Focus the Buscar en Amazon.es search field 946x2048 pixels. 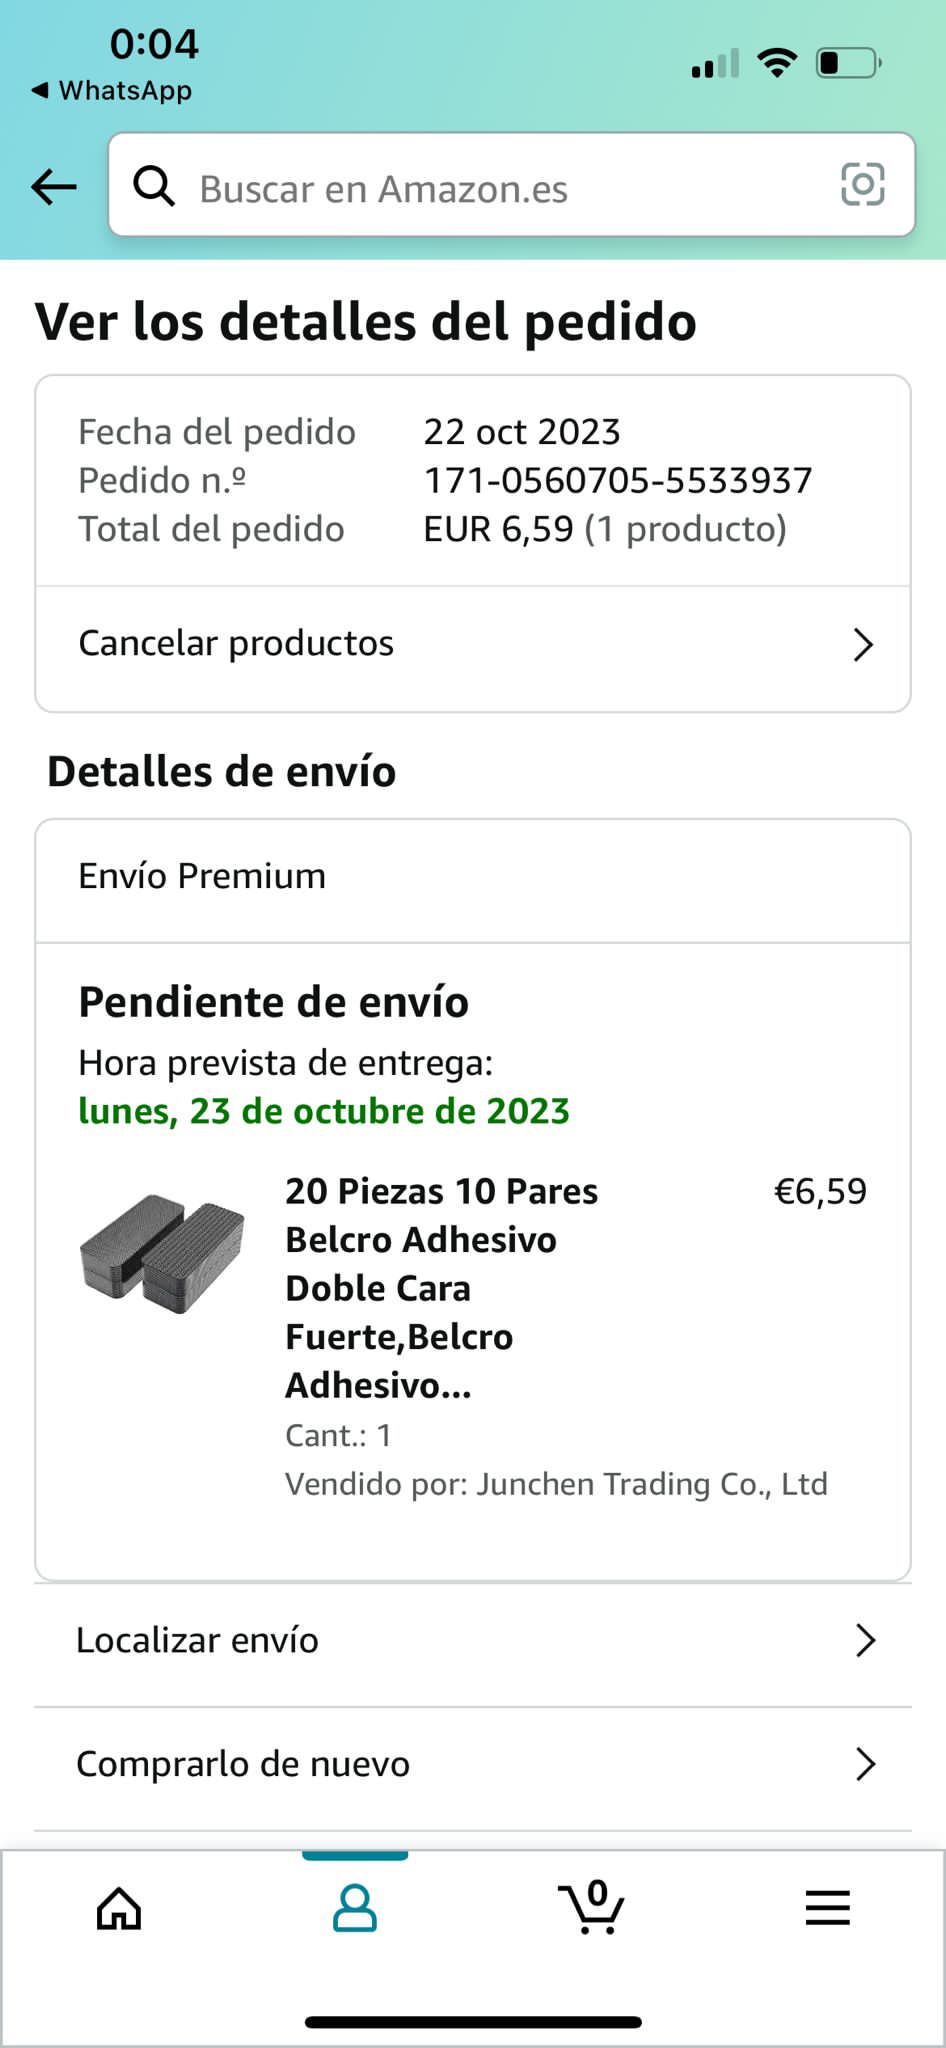(512, 185)
